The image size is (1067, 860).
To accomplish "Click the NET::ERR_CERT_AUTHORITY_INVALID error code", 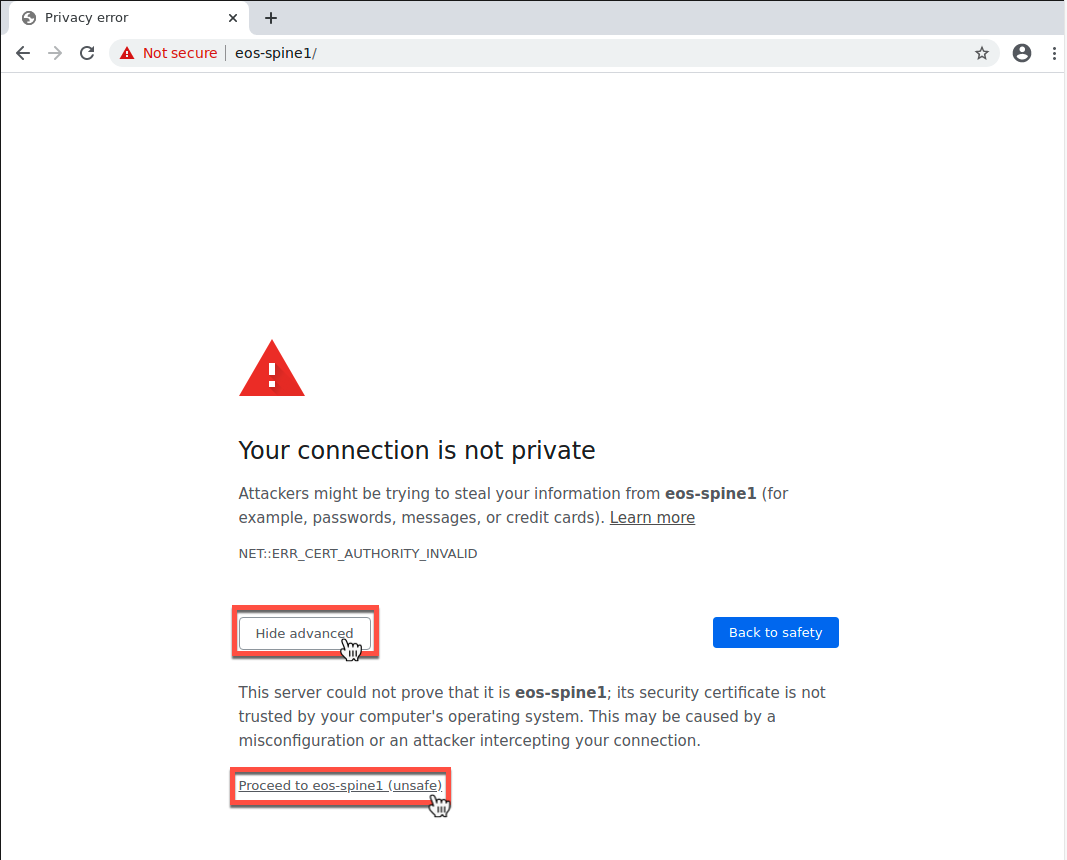I will [358, 553].
